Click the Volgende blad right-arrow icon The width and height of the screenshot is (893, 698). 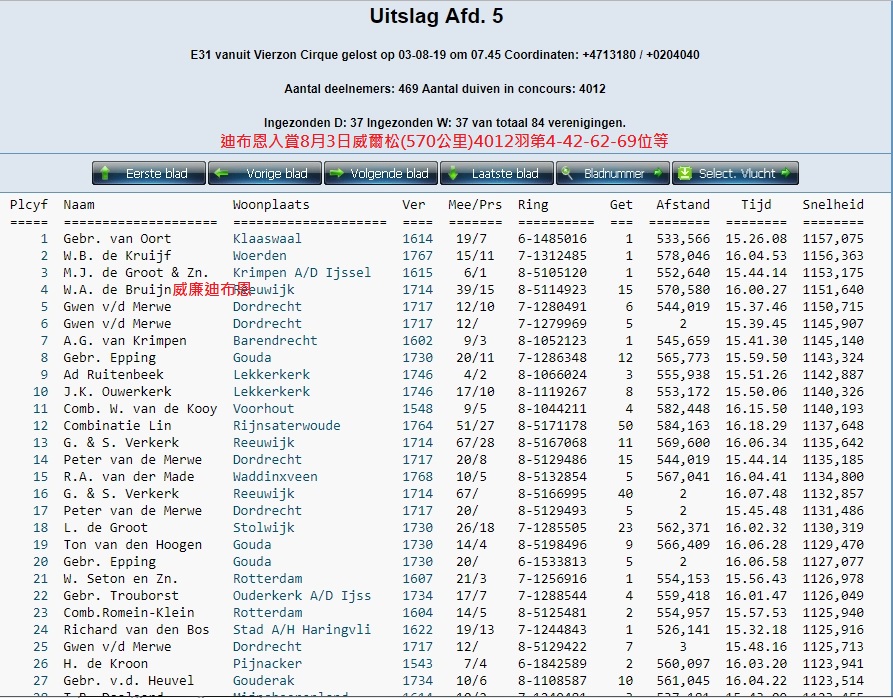click(336, 174)
